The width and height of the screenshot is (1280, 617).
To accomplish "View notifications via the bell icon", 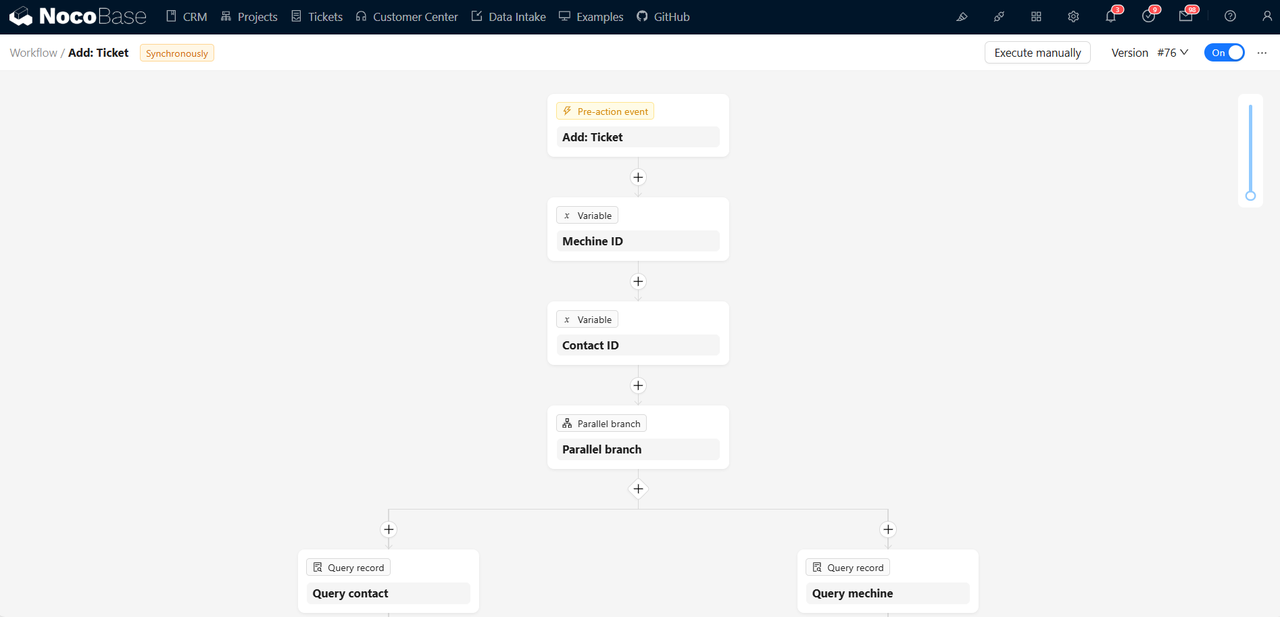I will pyautogui.click(x=1110, y=16).
